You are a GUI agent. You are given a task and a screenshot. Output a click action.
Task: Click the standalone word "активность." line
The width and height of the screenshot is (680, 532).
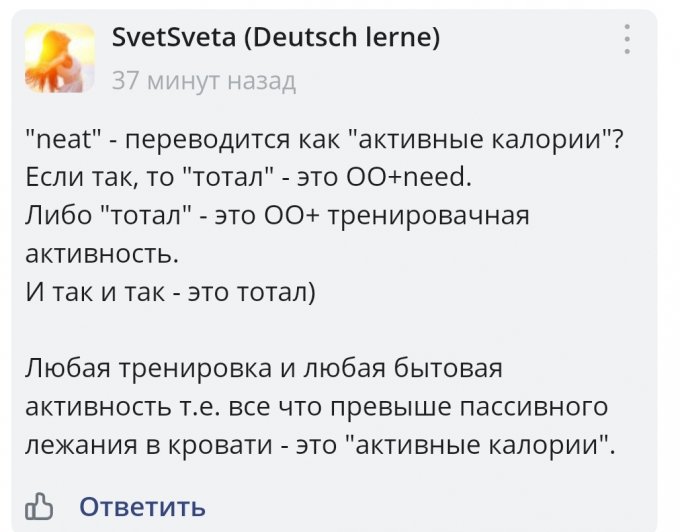pyautogui.click(x=101, y=253)
